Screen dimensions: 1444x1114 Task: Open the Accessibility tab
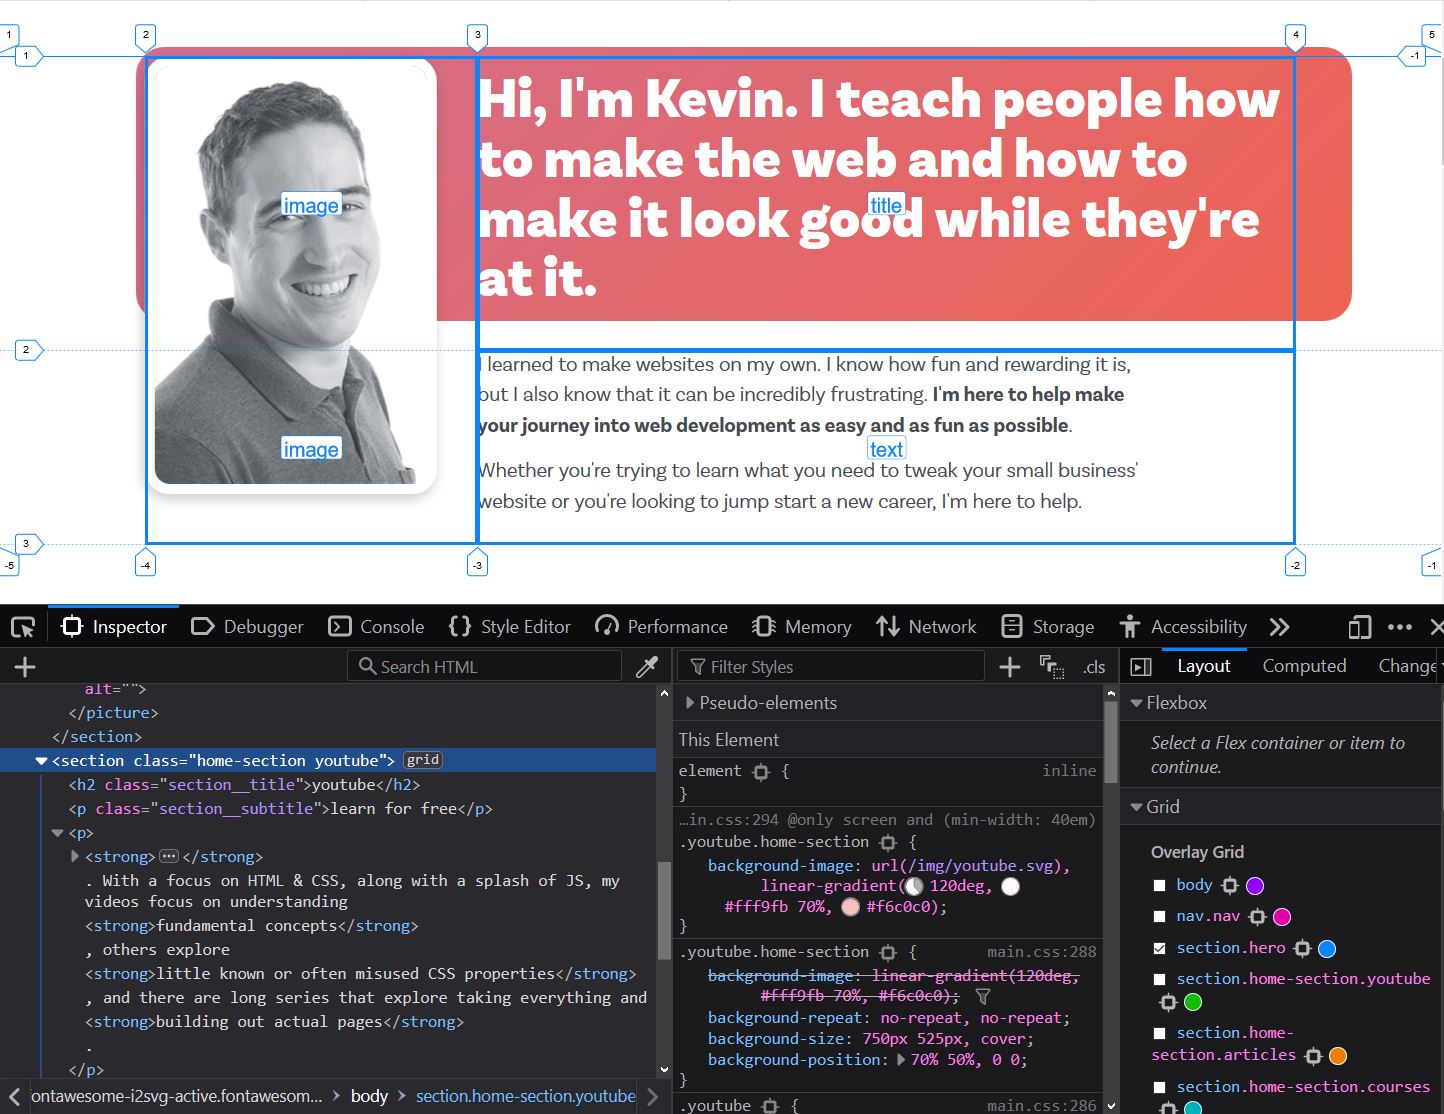pos(1183,627)
